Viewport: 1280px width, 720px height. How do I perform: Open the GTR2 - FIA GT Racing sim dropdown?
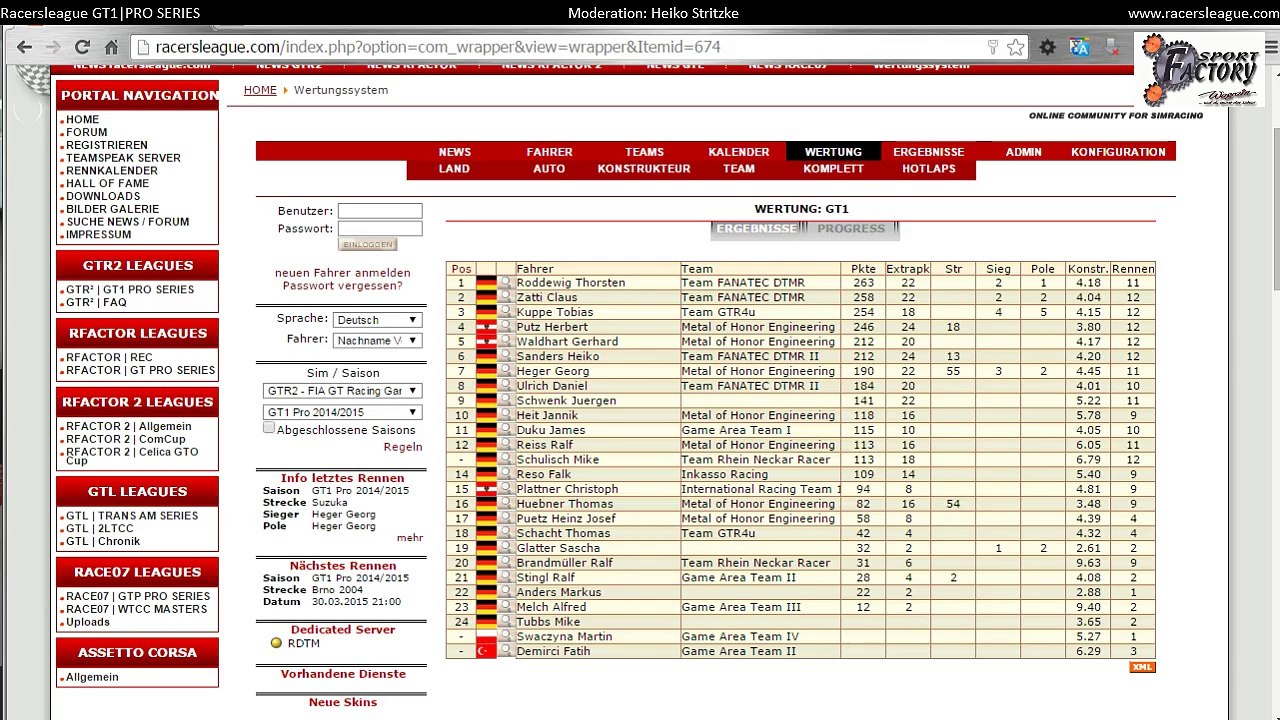pos(342,391)
